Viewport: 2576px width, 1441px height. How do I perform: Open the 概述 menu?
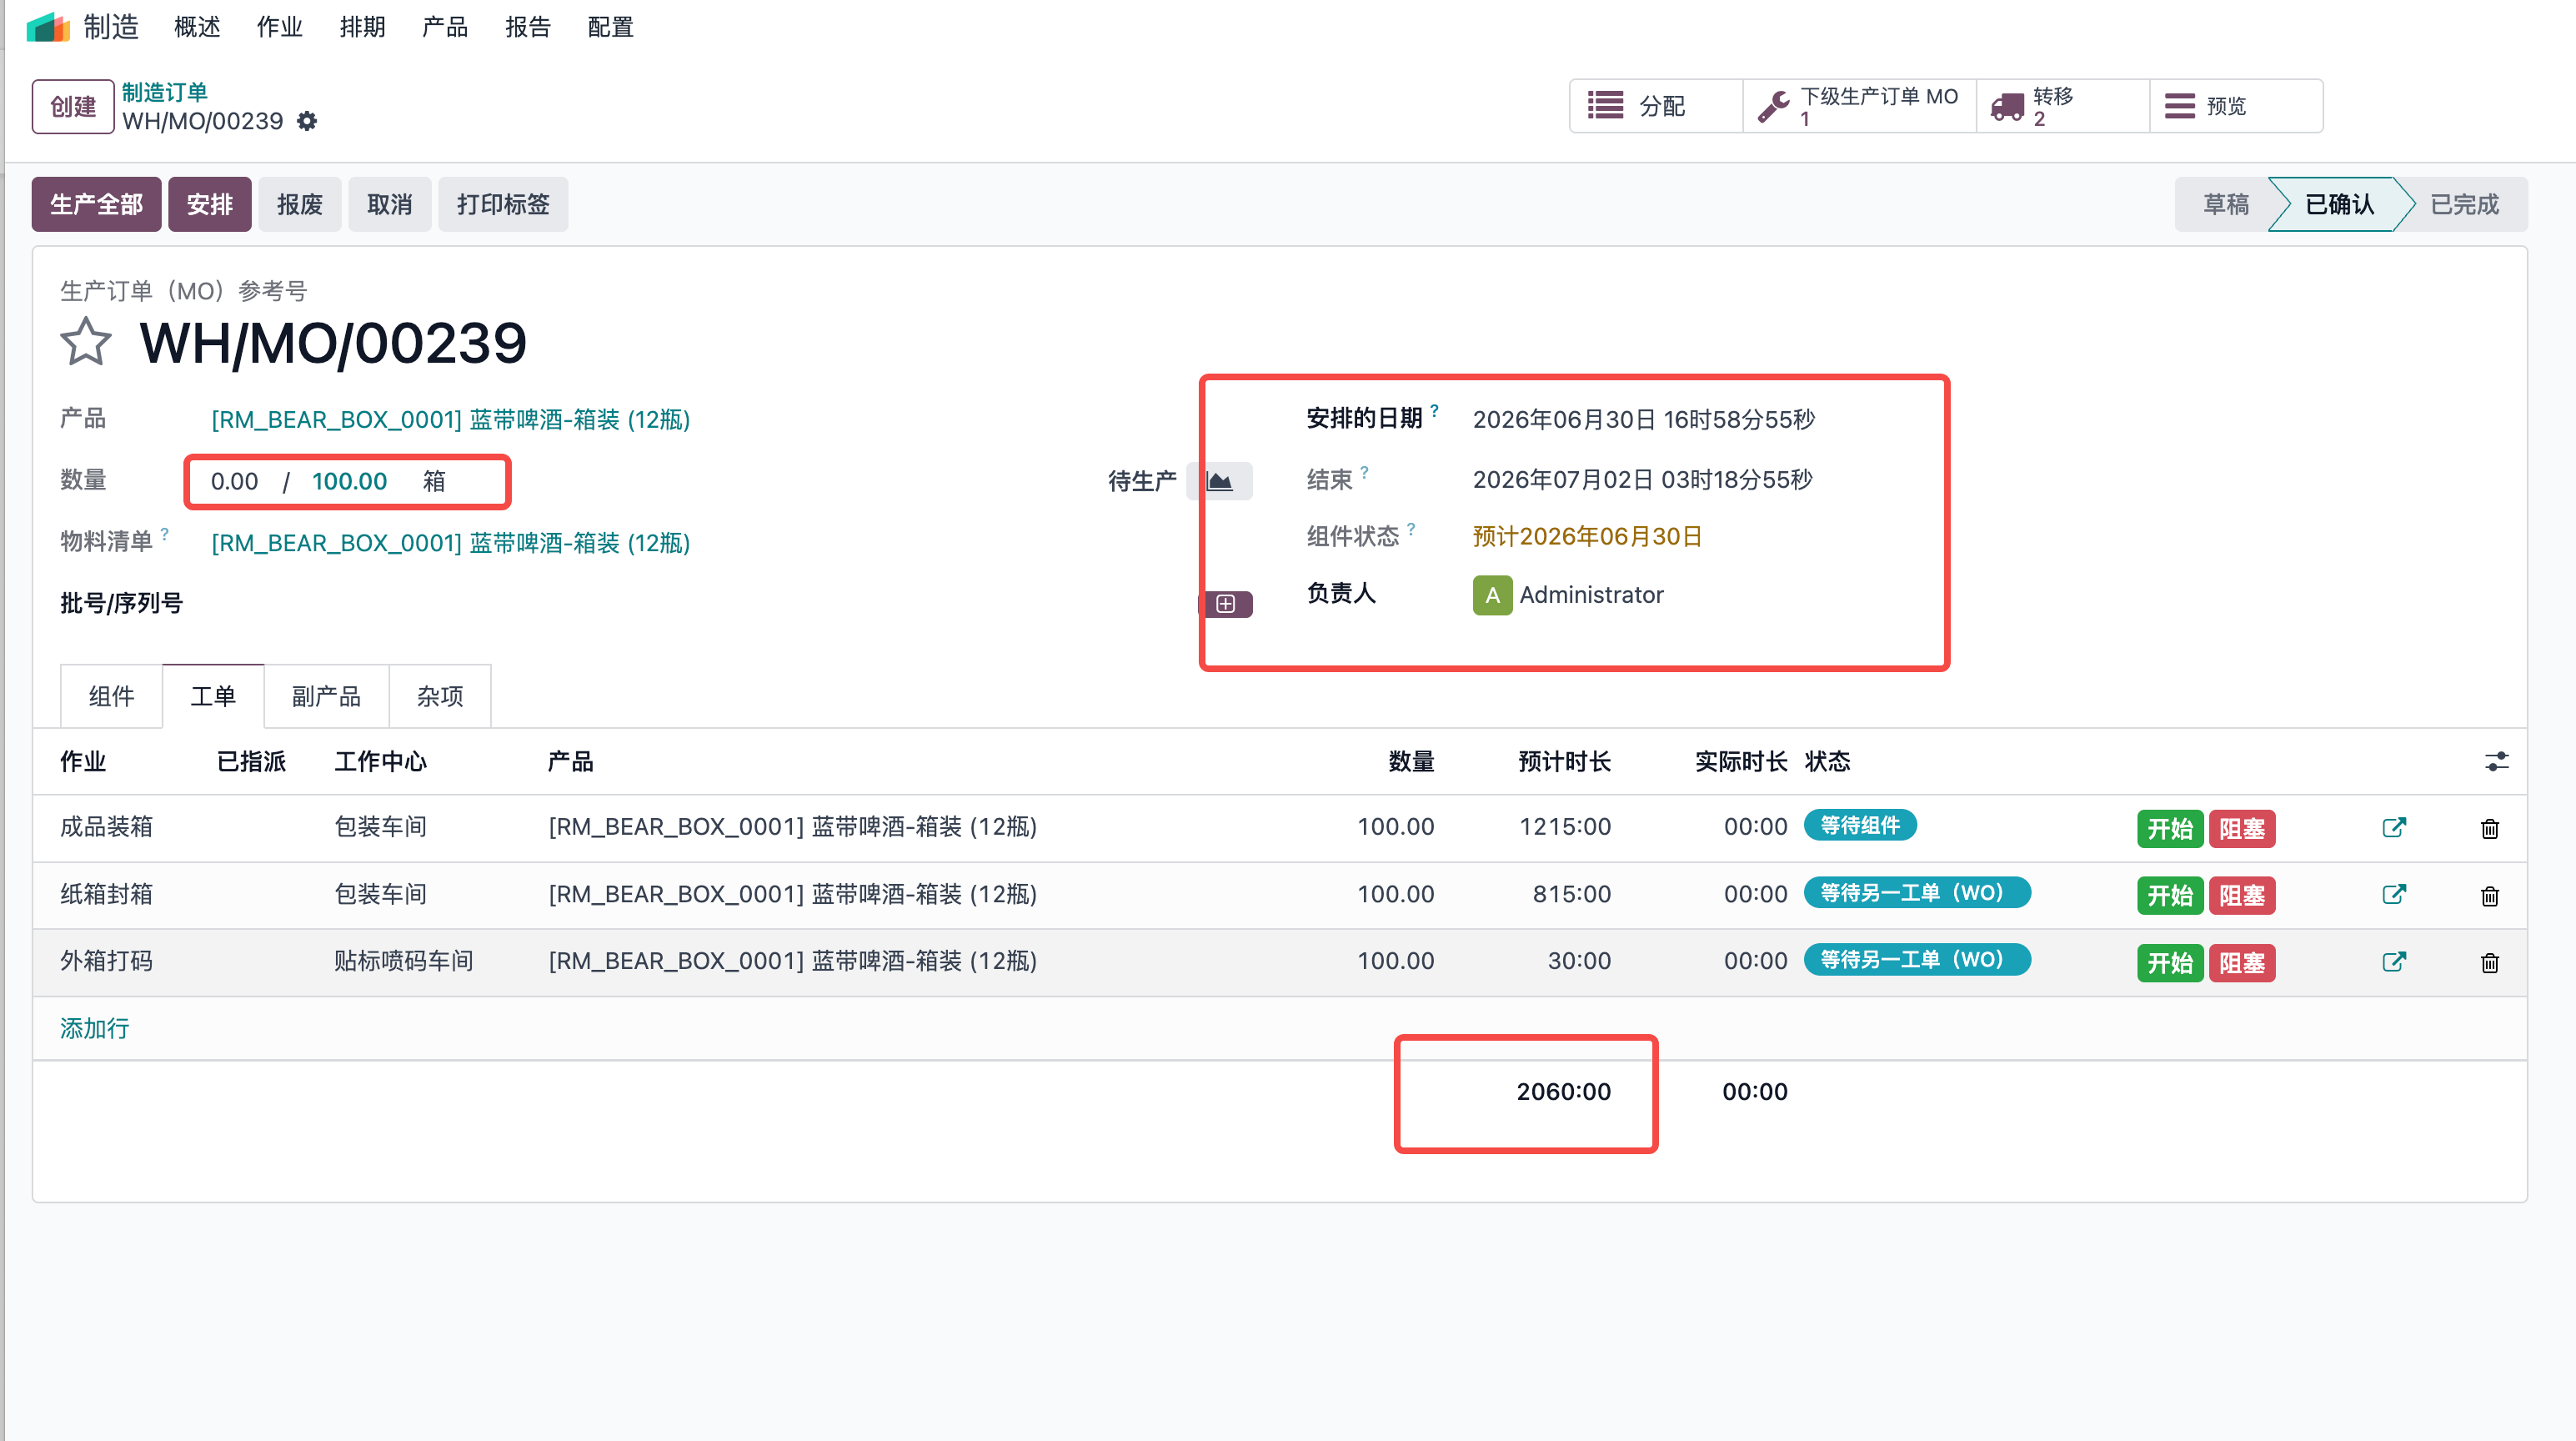pyautogui.click(x=197, y=27)
